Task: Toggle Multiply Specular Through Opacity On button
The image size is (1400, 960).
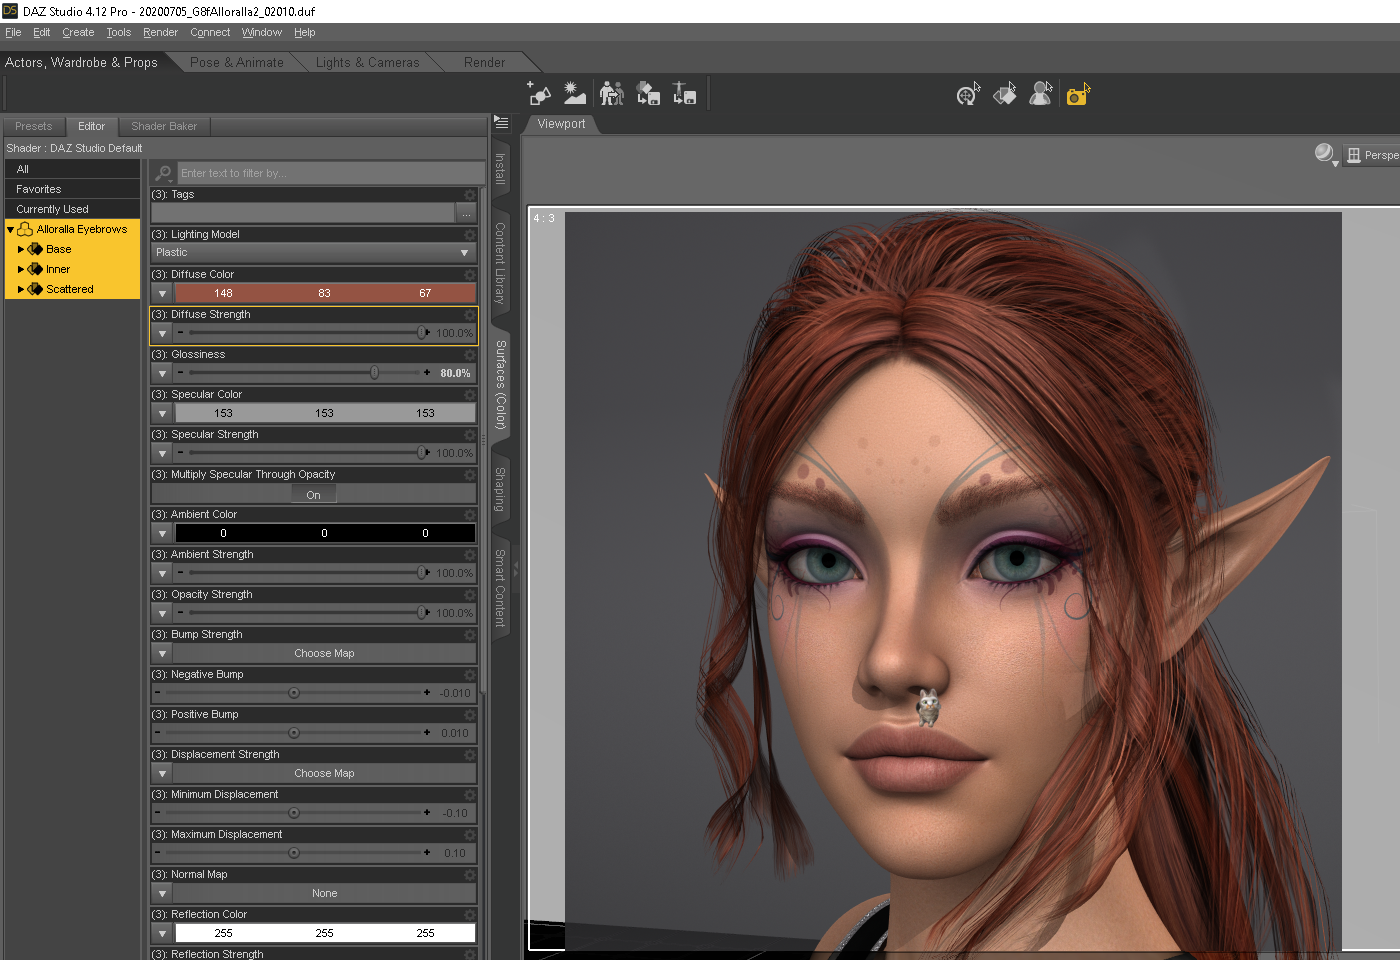Action: tap(314, 494)
